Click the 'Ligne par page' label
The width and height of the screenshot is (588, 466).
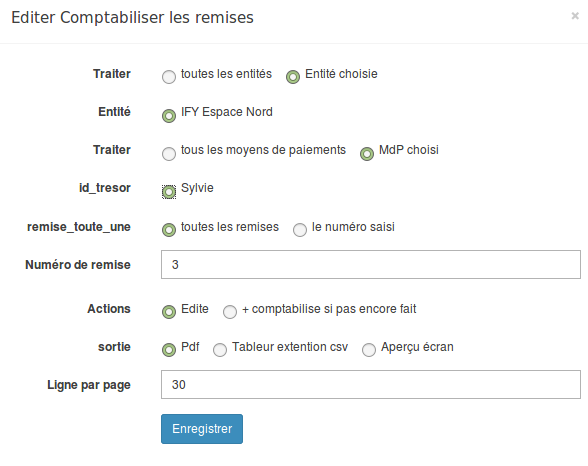89,385
